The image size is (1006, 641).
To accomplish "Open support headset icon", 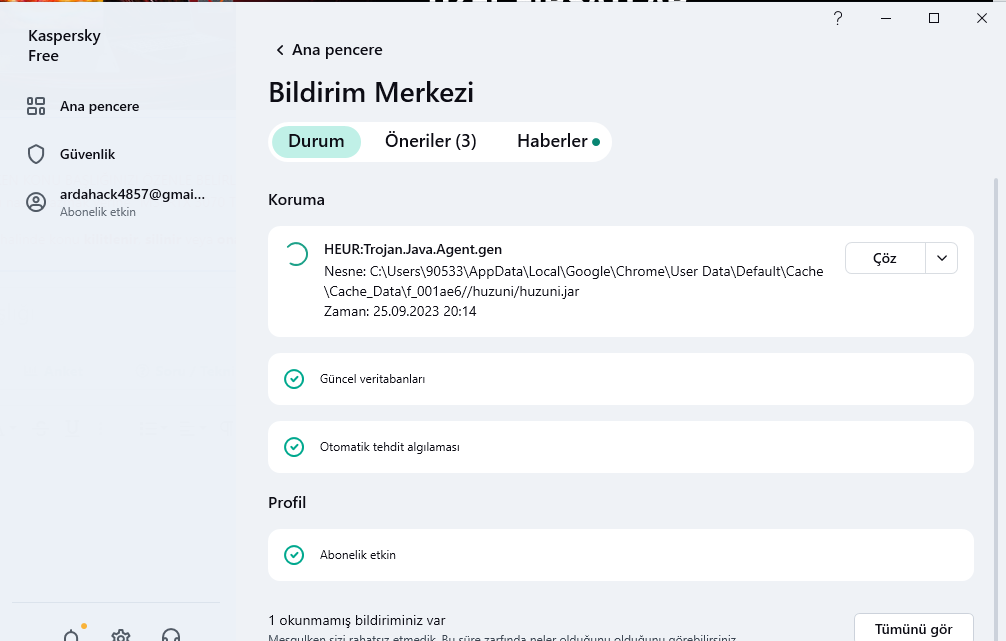I will click(x=171, y=635).
